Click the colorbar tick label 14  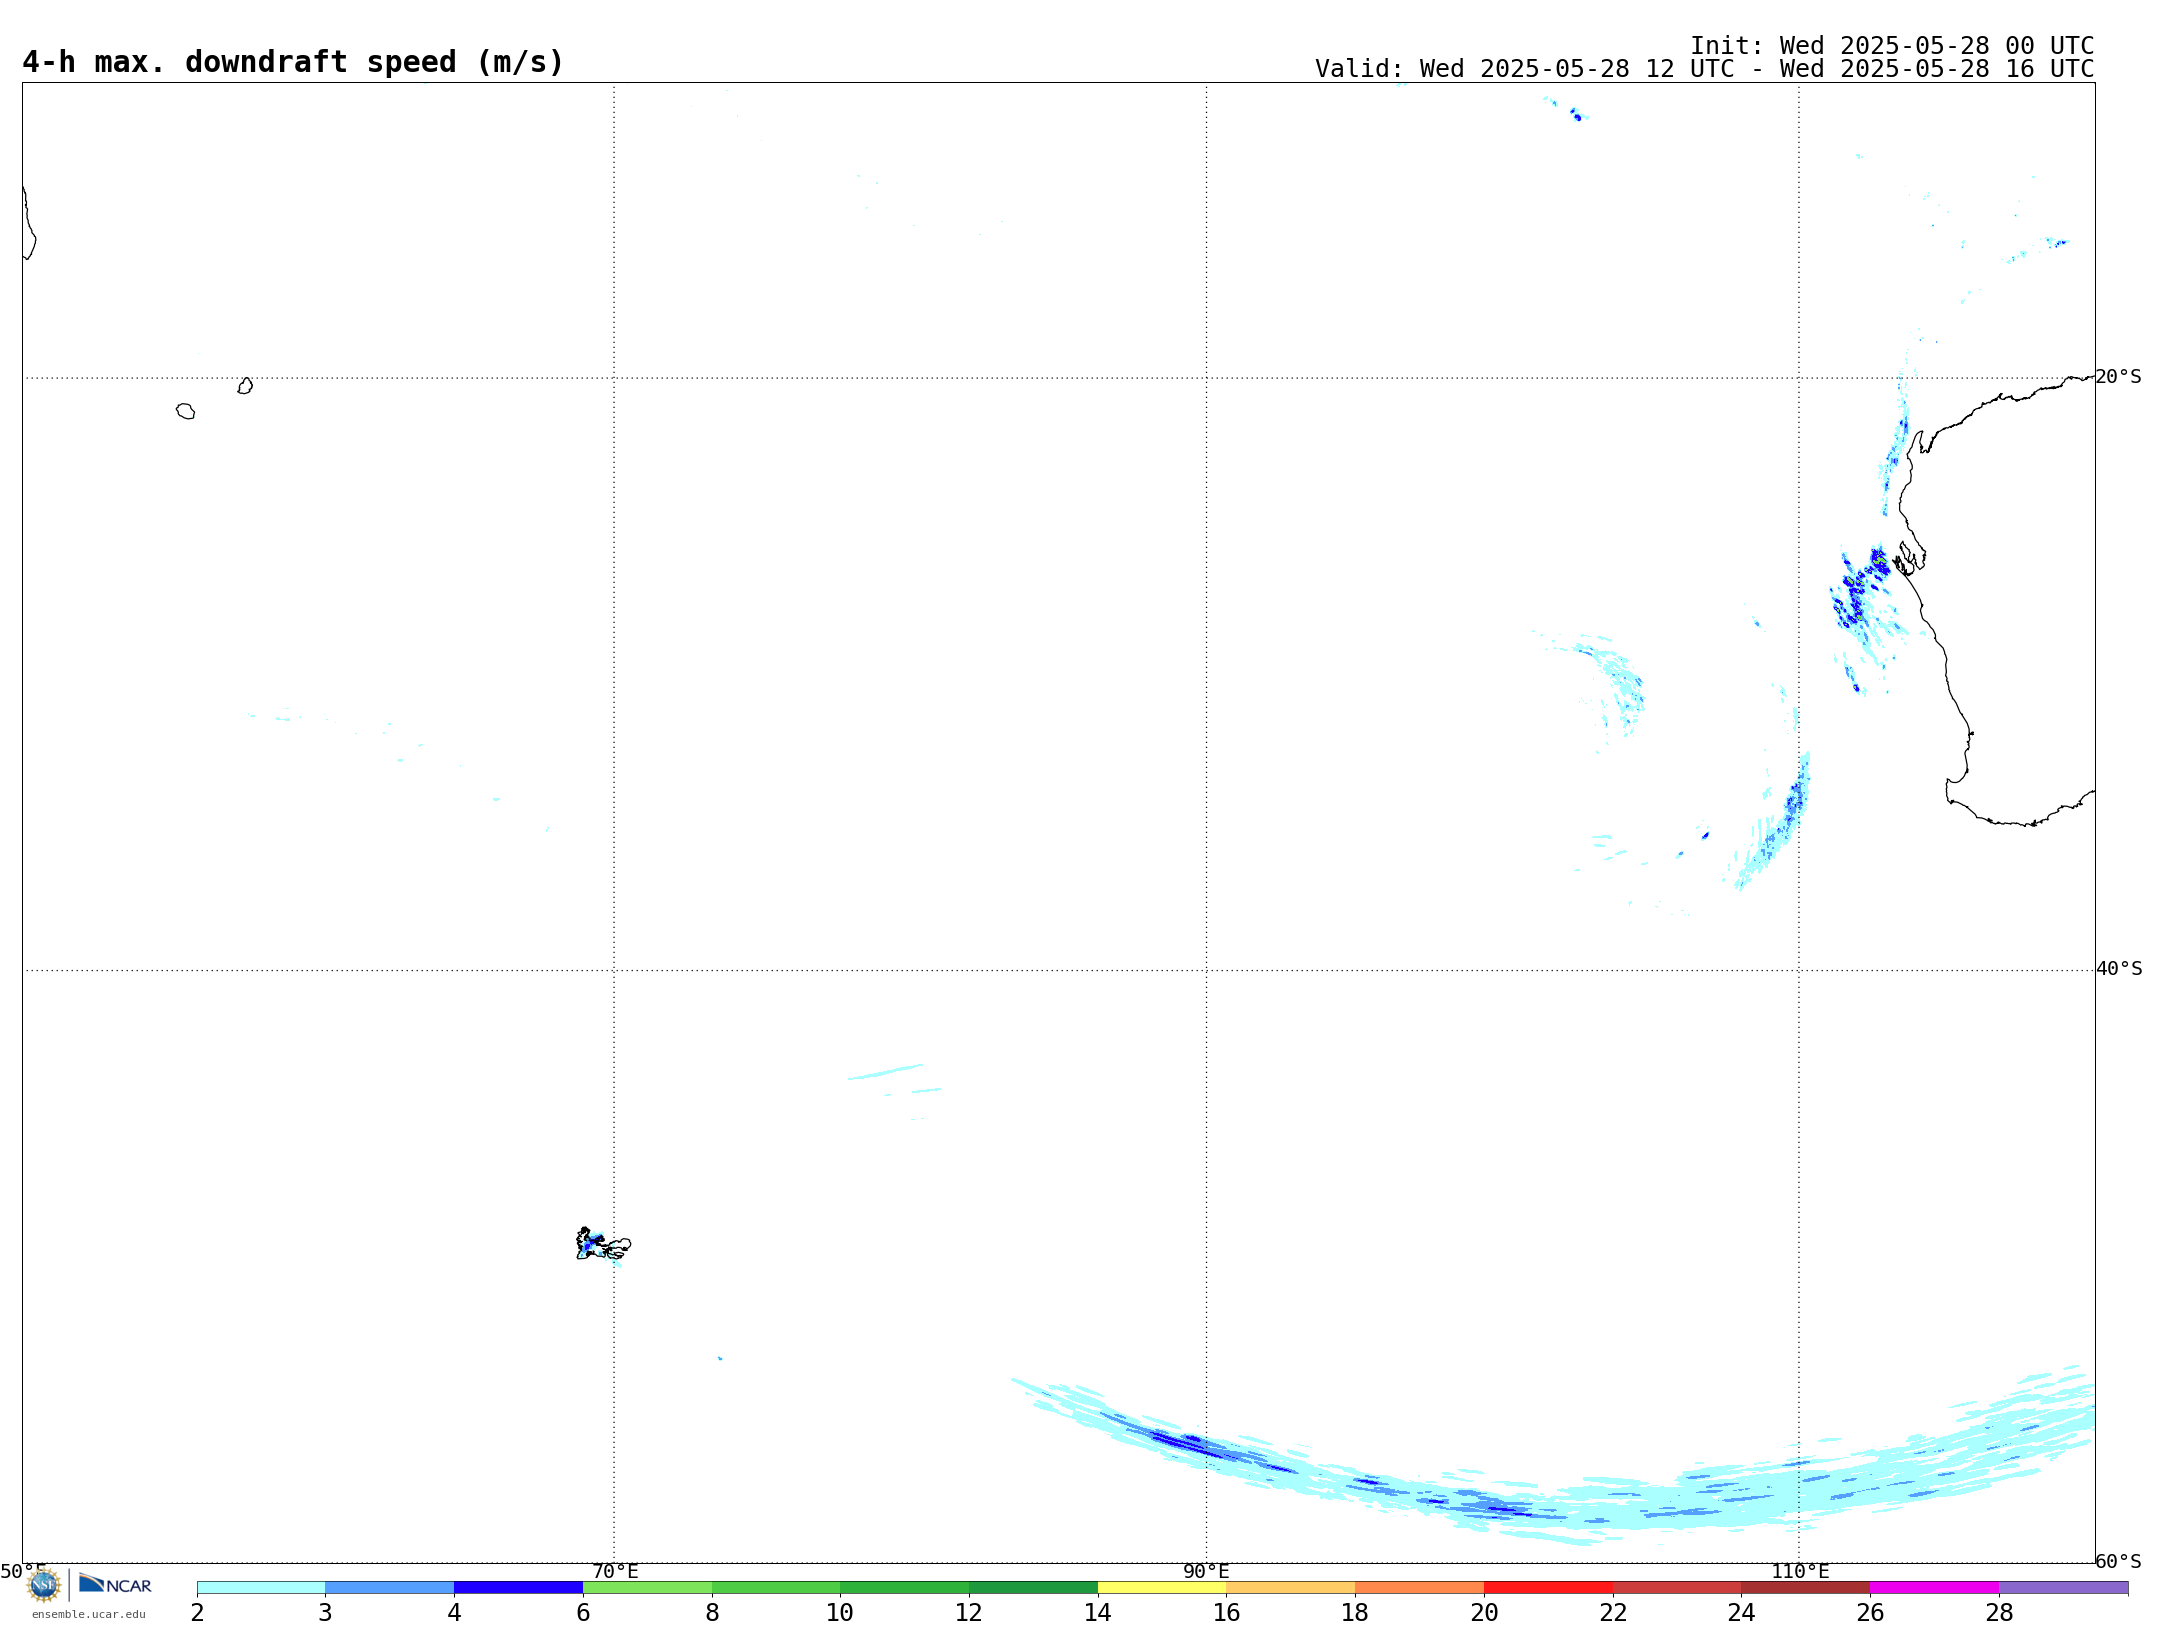click(x=1098, y=1613)
